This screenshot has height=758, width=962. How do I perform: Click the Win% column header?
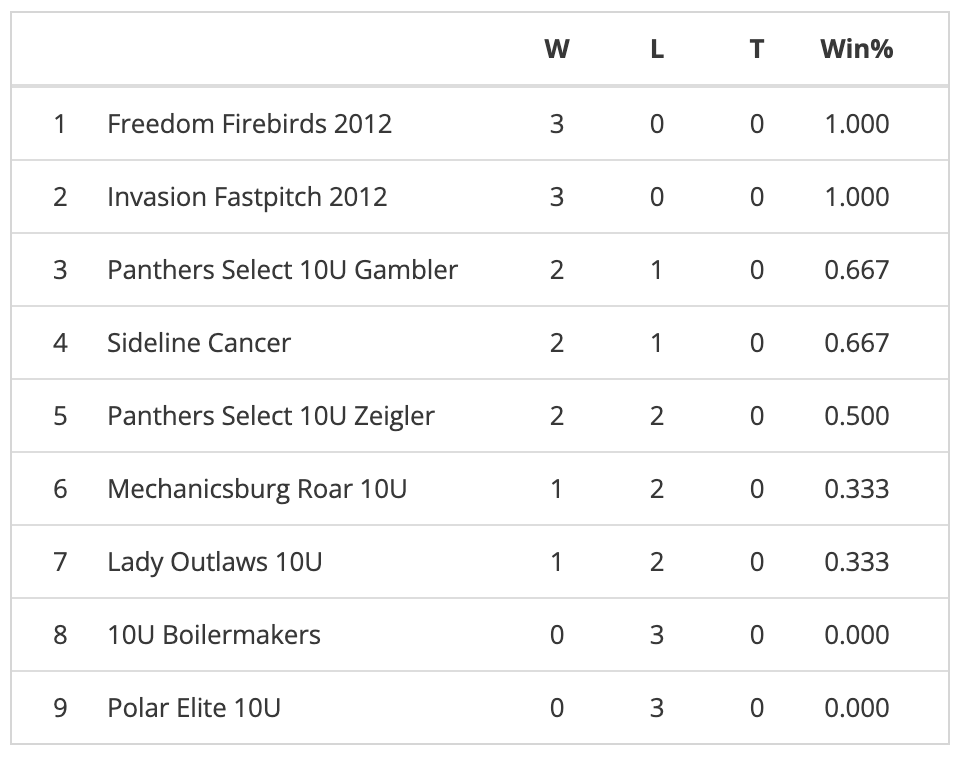click(x=856, y=48)
